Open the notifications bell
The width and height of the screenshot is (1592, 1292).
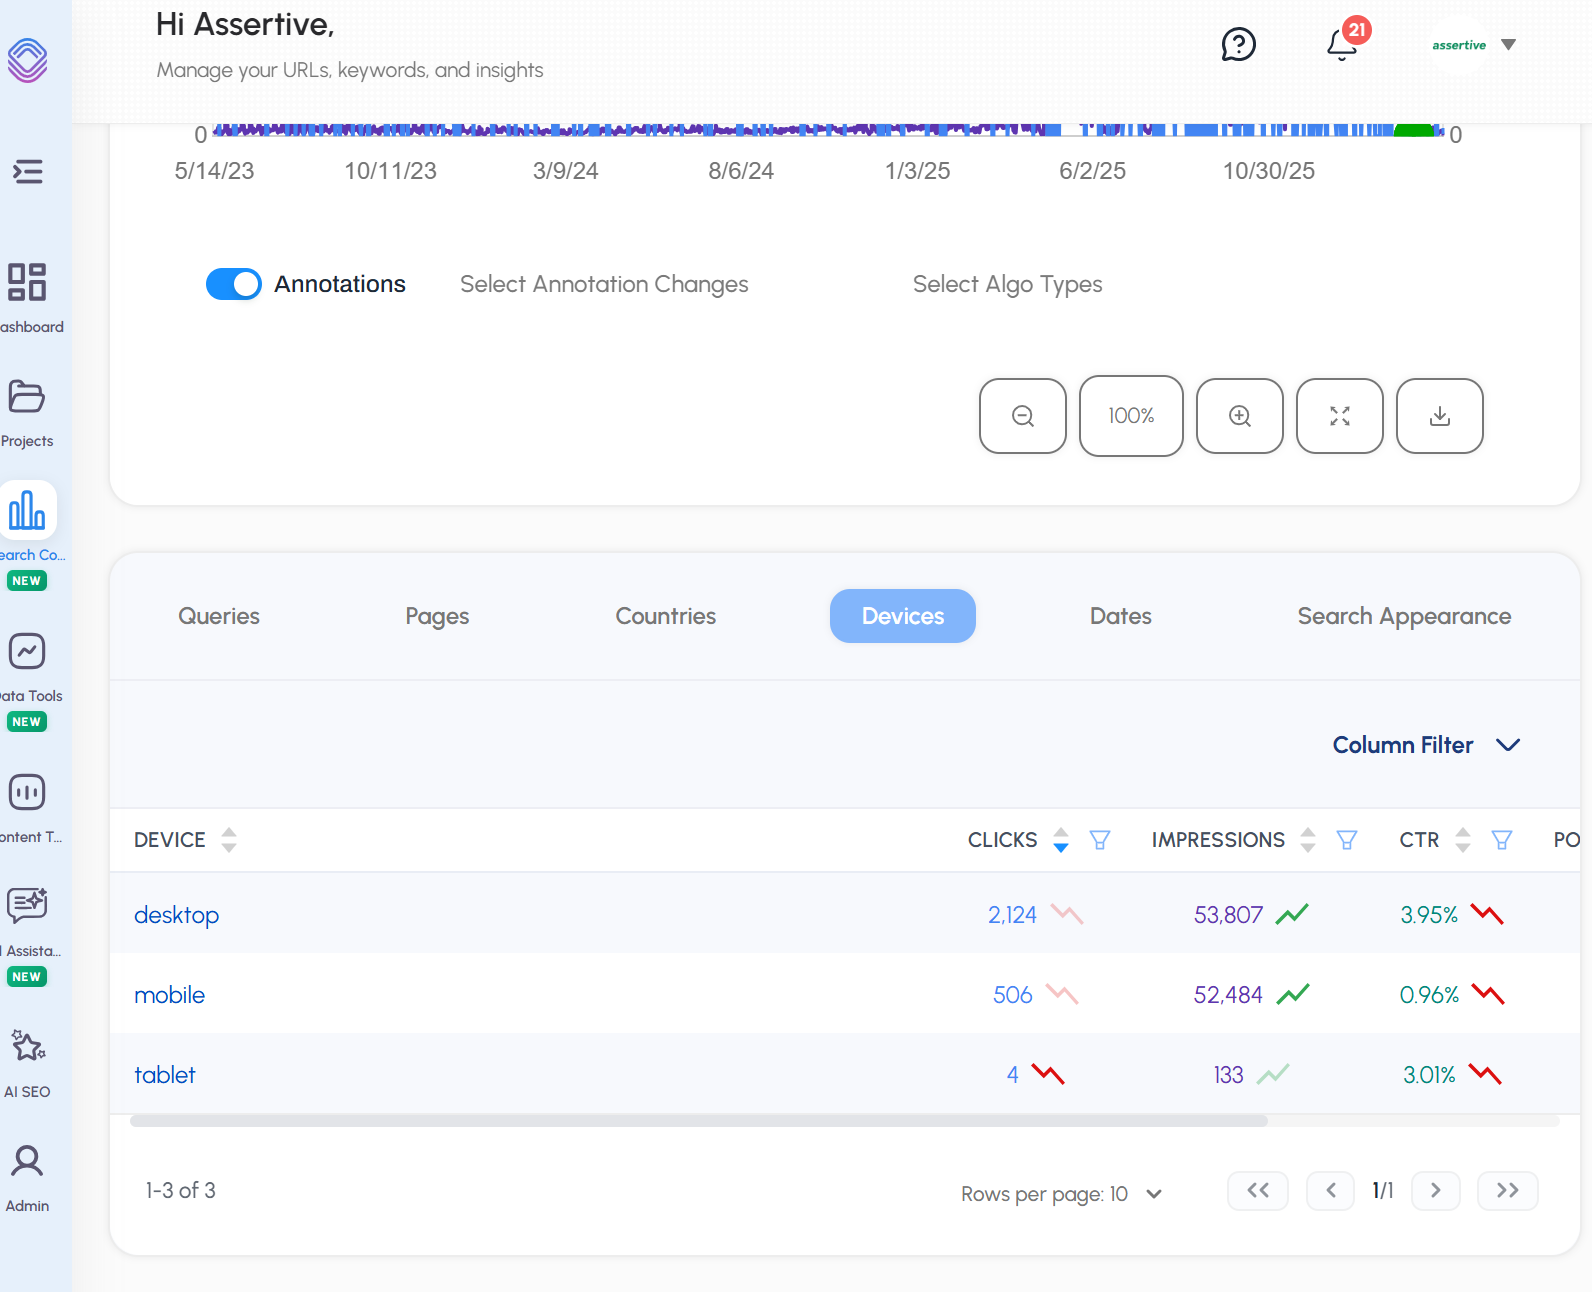pos(1342,45)
